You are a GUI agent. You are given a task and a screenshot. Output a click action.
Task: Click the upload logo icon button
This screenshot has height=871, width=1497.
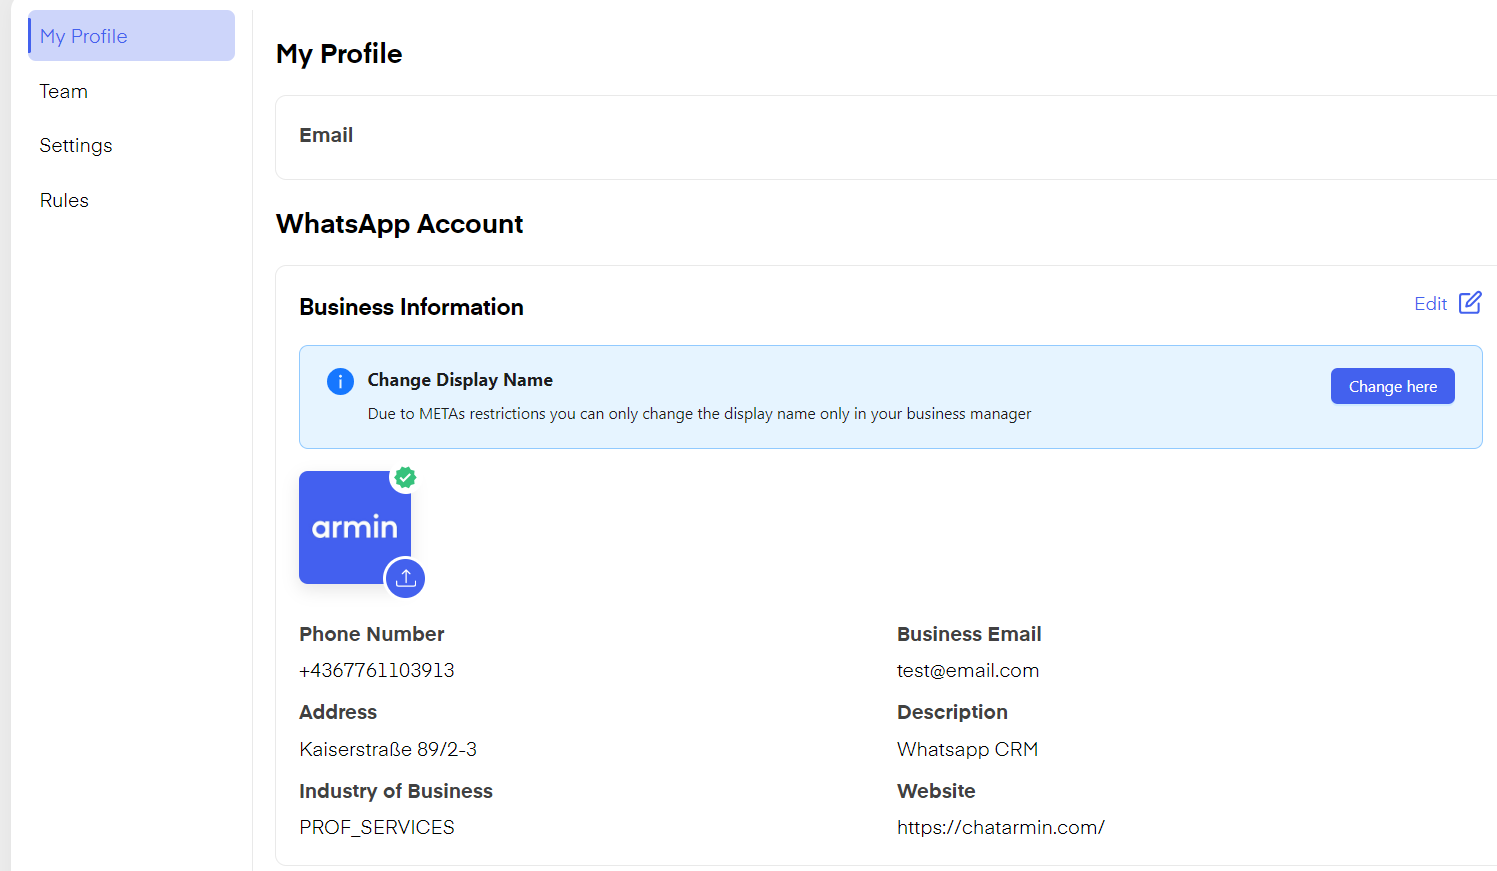point(405,578)
